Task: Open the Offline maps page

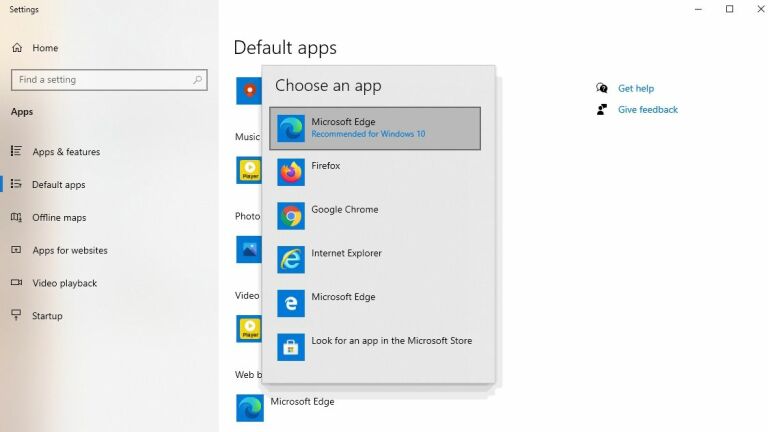Action: [x=59, y=217]
